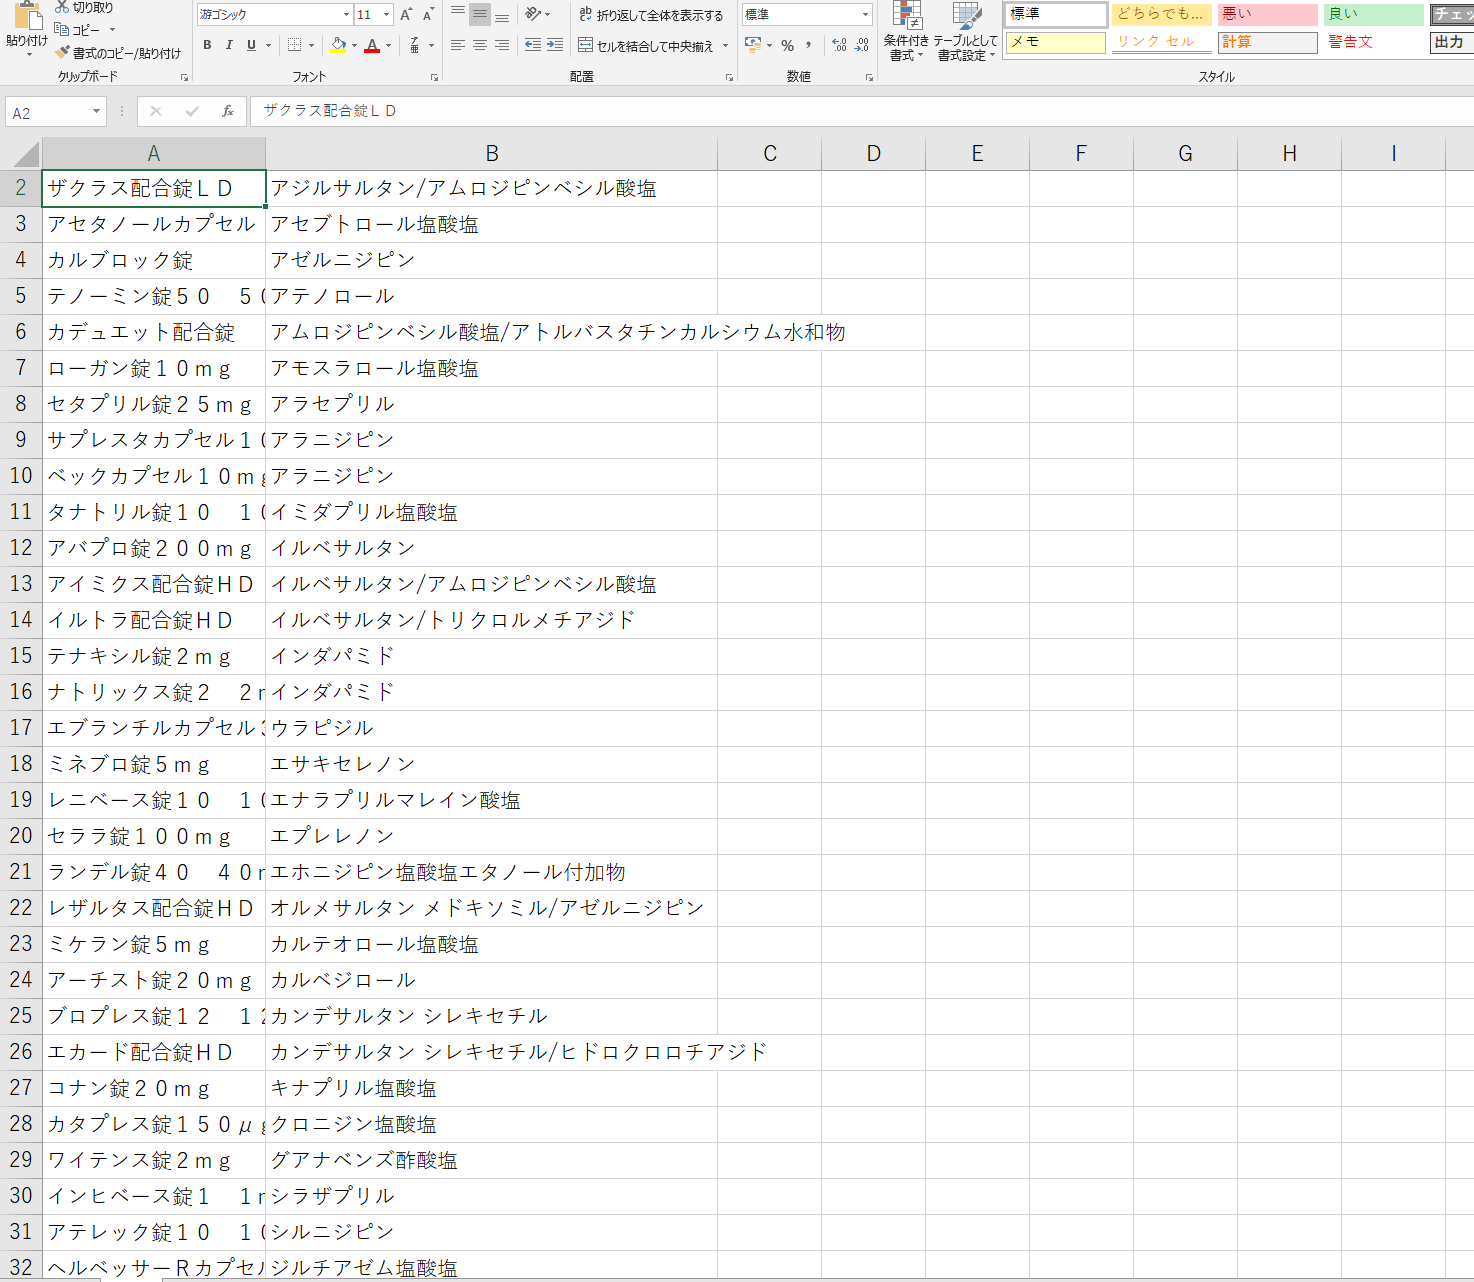The image size is (1474, 1282).
Task: Click the Cut (切り取り) scissors button
Action: click(84, 7)
